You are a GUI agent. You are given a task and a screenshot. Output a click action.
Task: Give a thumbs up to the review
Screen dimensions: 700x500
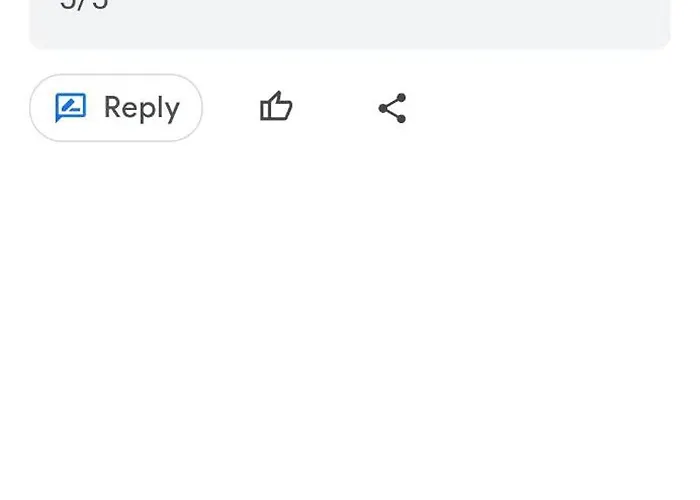tap(276, 107)
